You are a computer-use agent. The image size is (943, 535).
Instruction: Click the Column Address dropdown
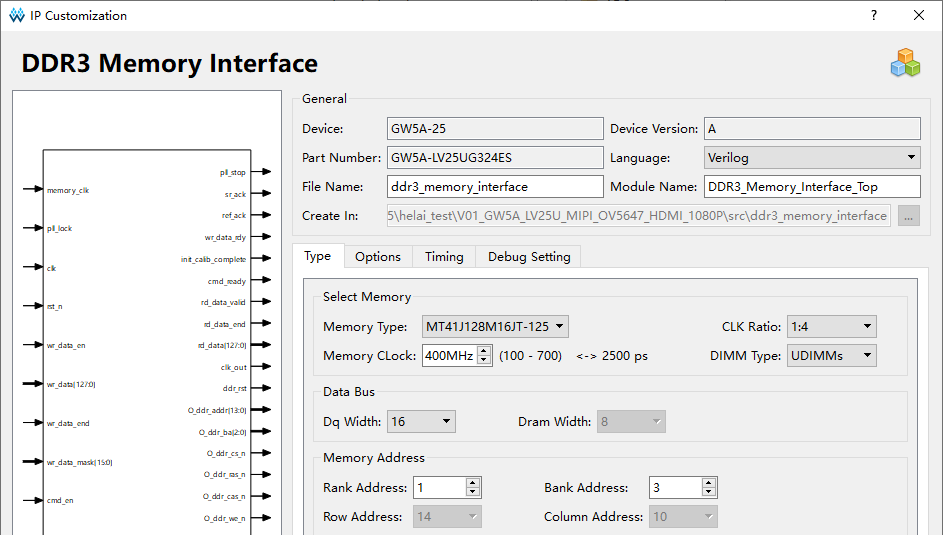tap(683, 516)
